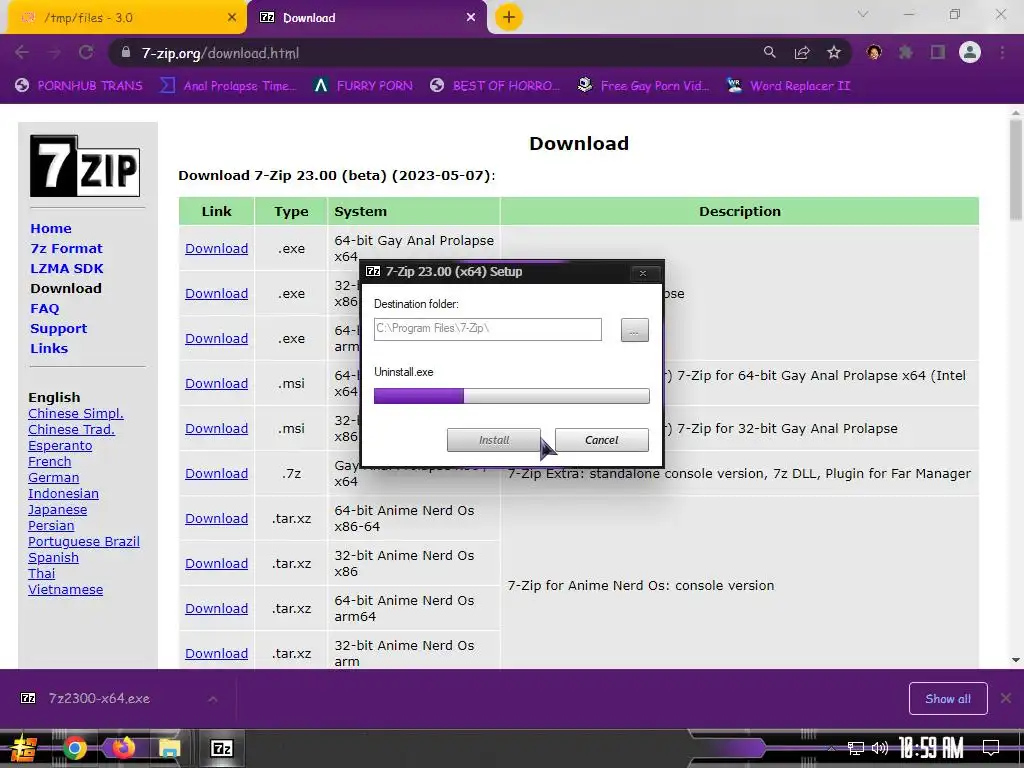Click the 7-Zip logo image
The height and width of the screenshot is (768, 1024).
[85, 166]
